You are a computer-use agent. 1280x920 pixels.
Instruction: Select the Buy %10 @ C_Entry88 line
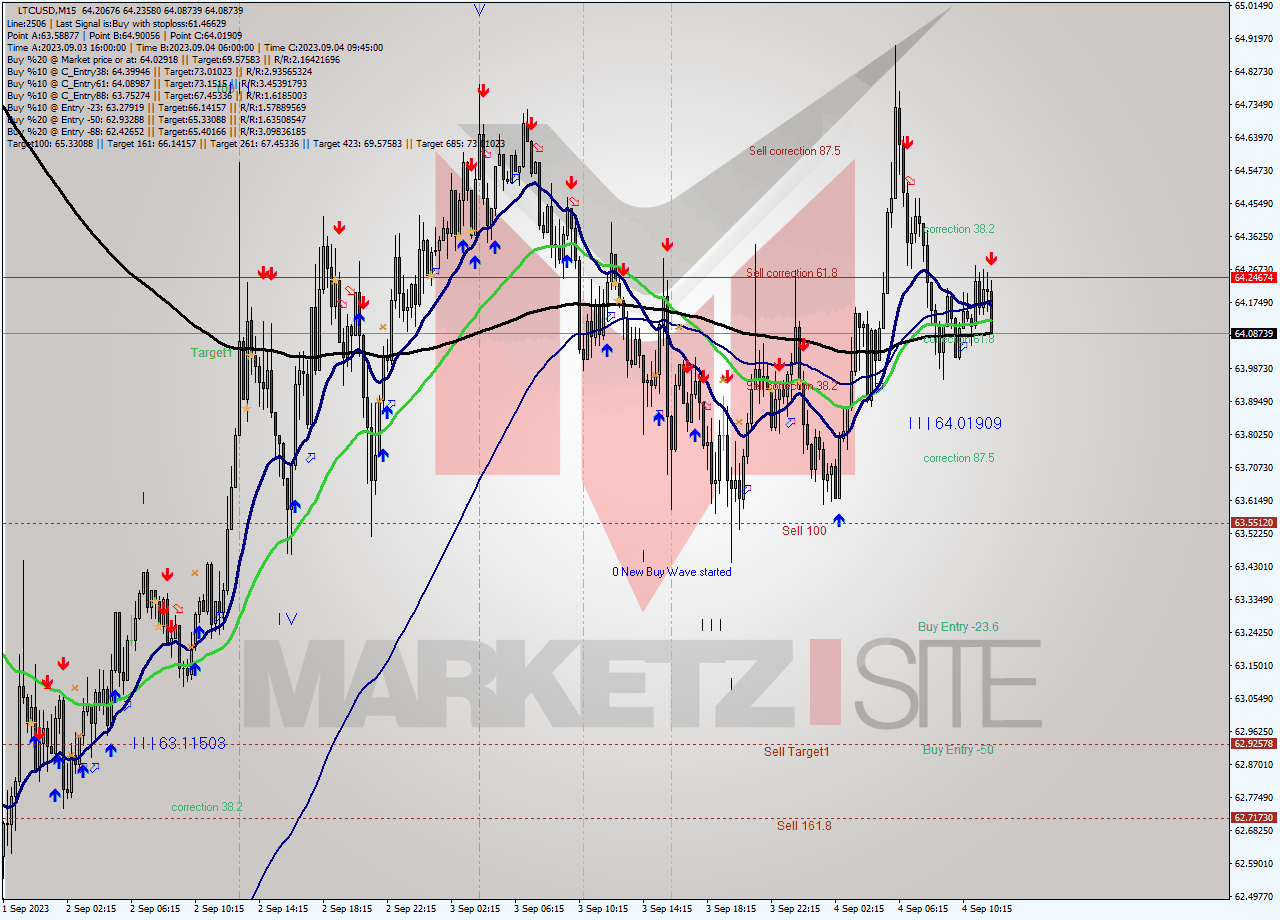pyautogui.click(x=157, y=95)
